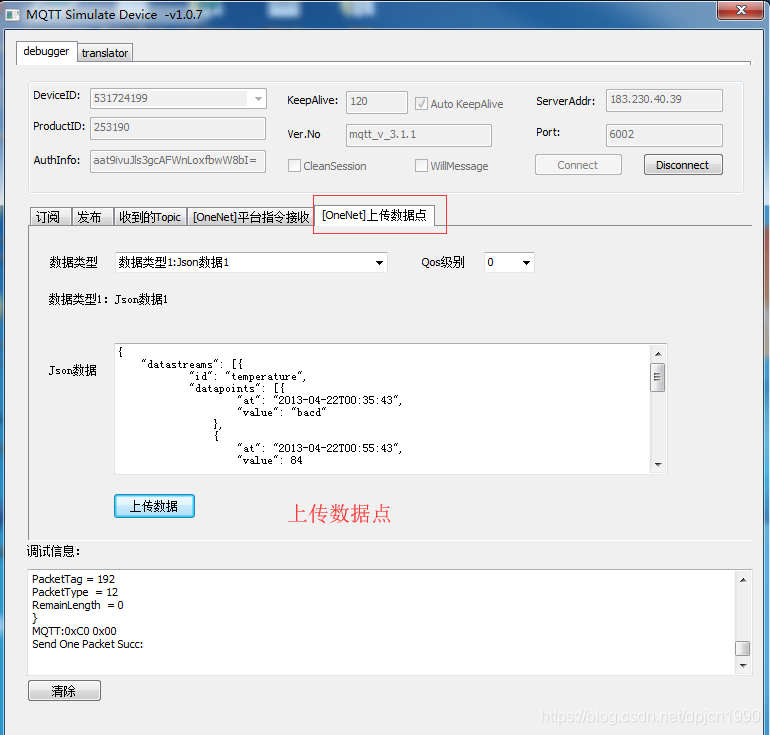
Task: Expand the 数据类型 dropdown
Action: (x=379, y=263)
